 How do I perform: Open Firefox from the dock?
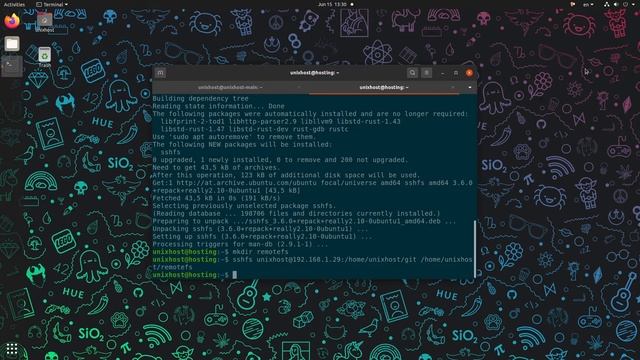tap(12, 21)
